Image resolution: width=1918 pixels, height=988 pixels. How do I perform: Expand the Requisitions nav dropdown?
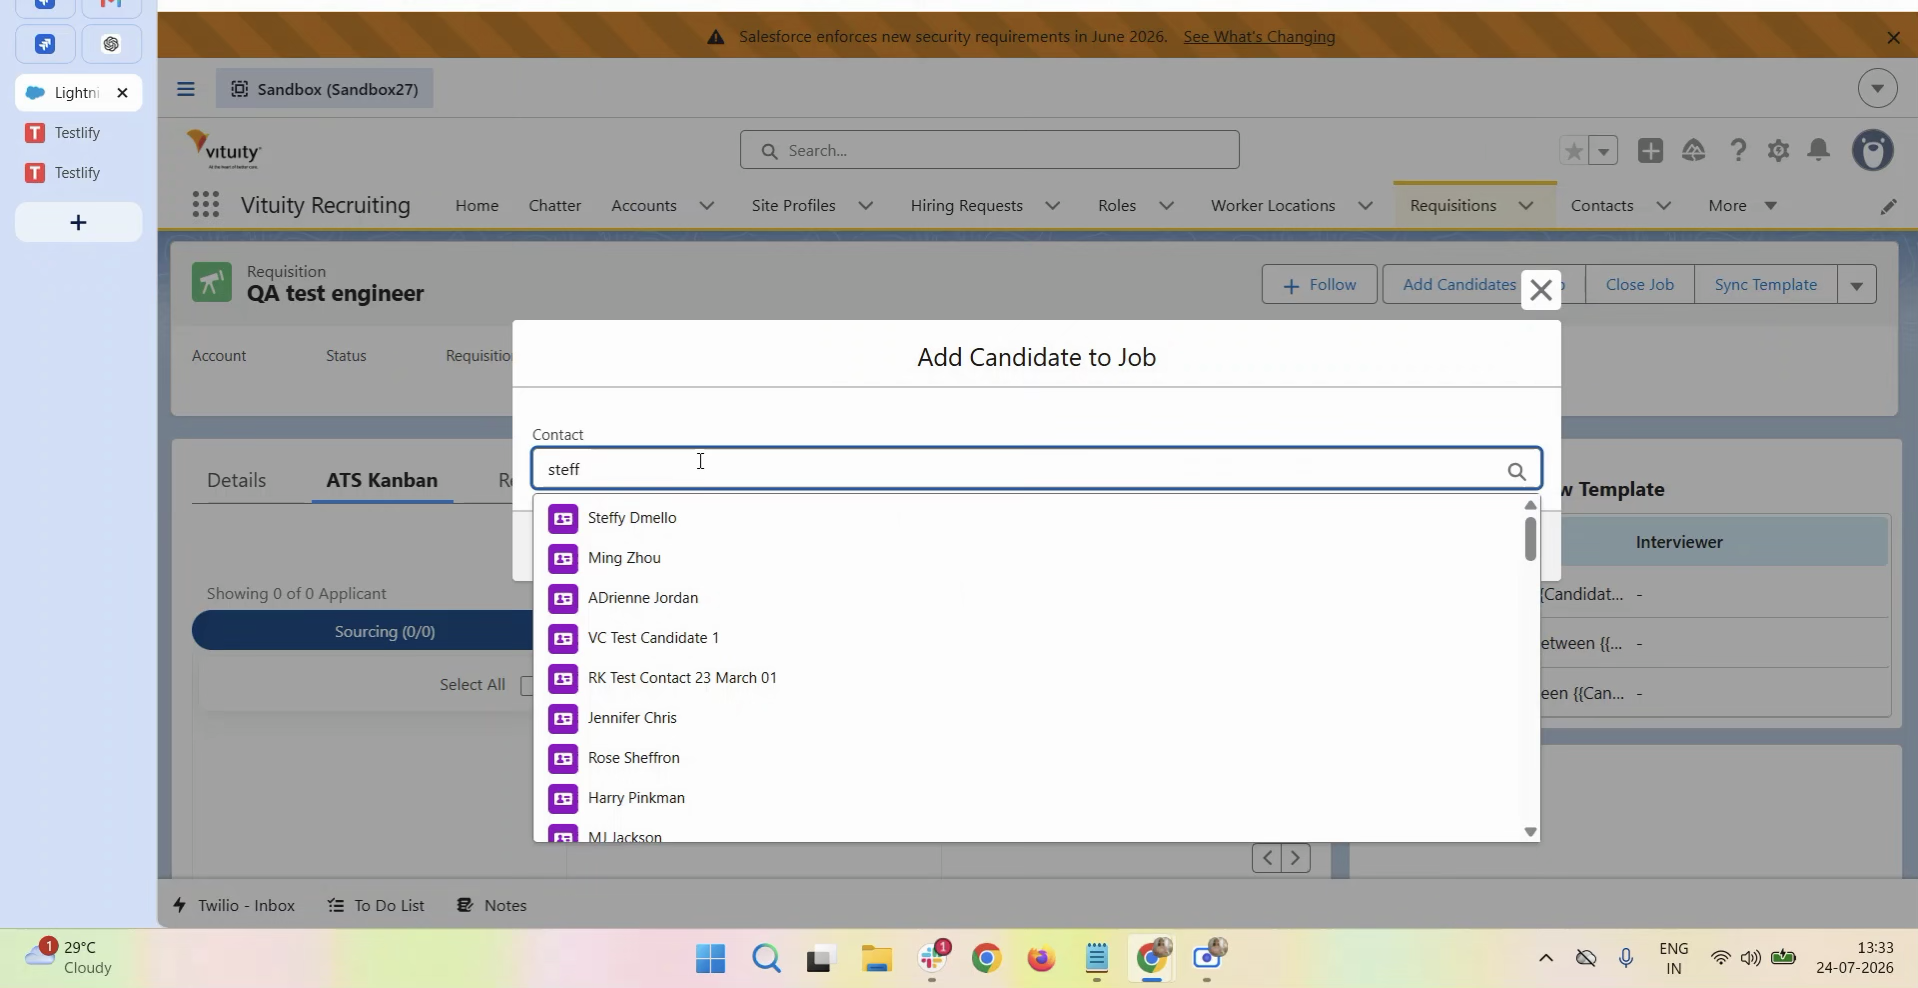click(1526, 206)
